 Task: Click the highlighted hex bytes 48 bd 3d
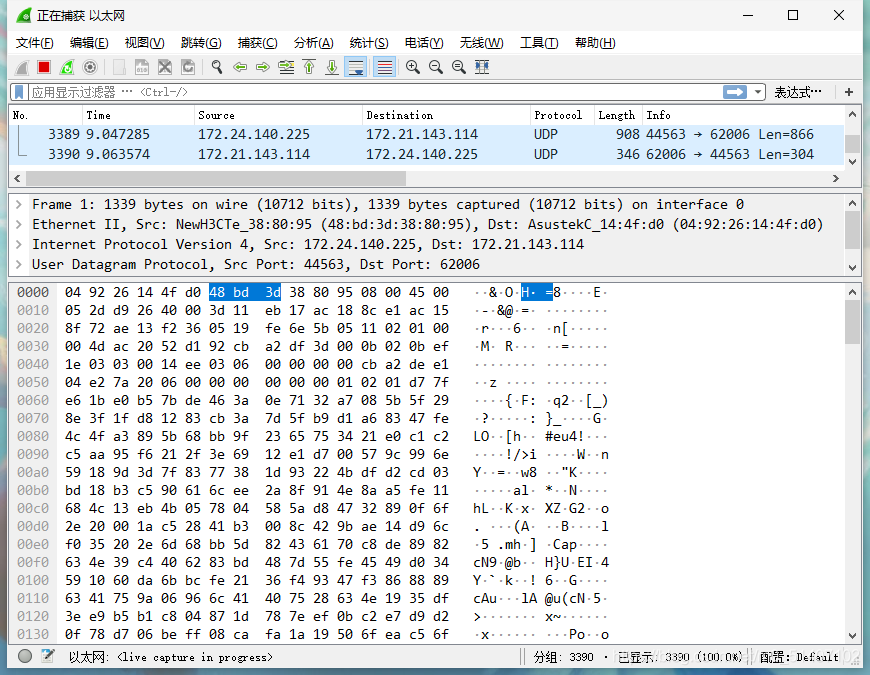(x=245, y=292)
